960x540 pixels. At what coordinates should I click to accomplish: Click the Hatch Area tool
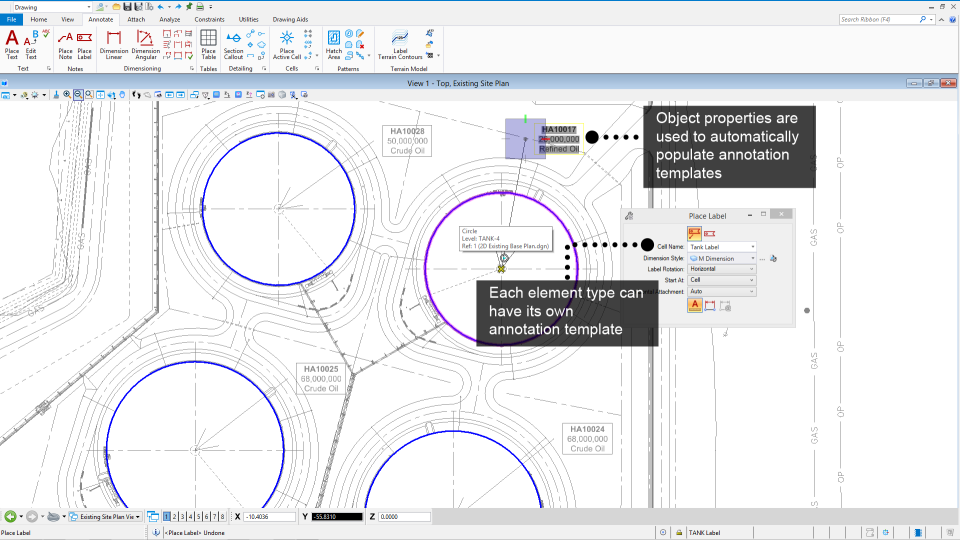pyautogui.click(x=334, y=44)
